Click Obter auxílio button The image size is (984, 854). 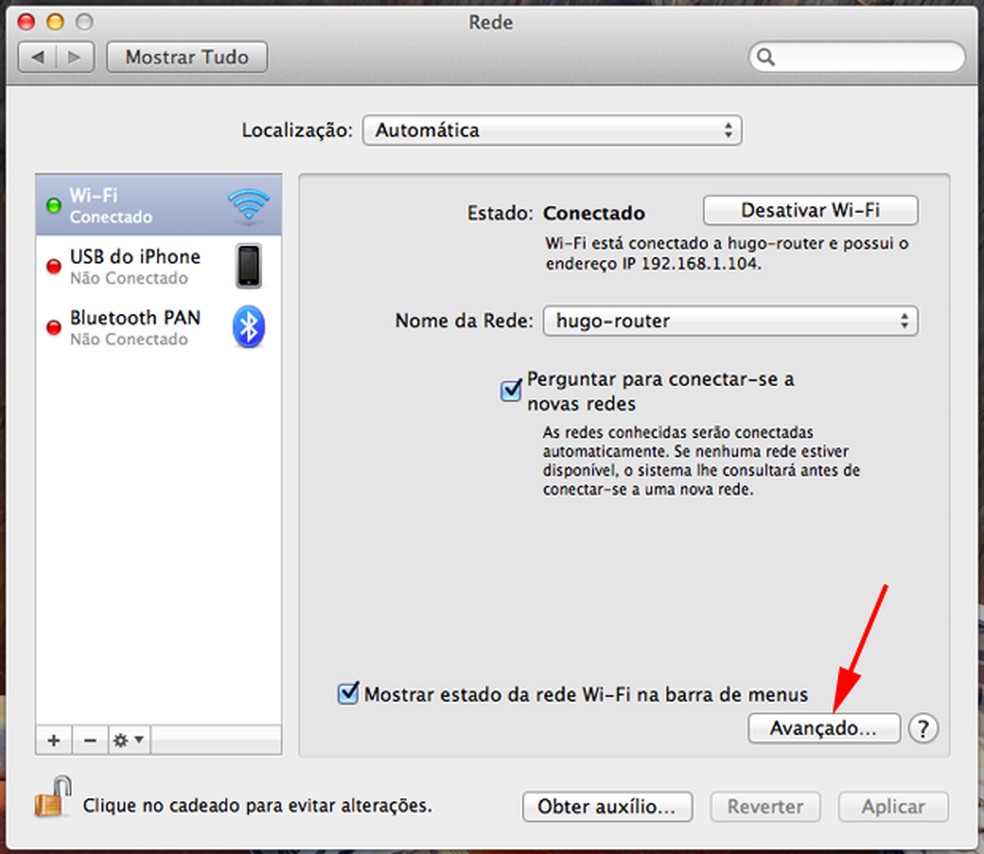pos(607,806)
